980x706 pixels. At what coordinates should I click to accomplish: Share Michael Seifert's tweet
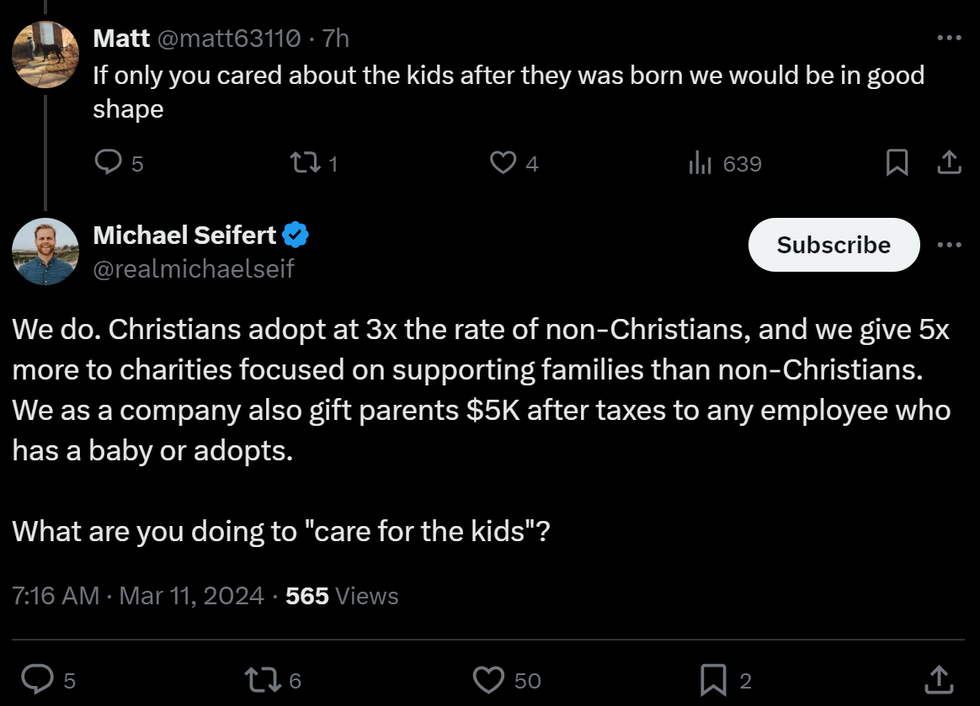(939, 680)
